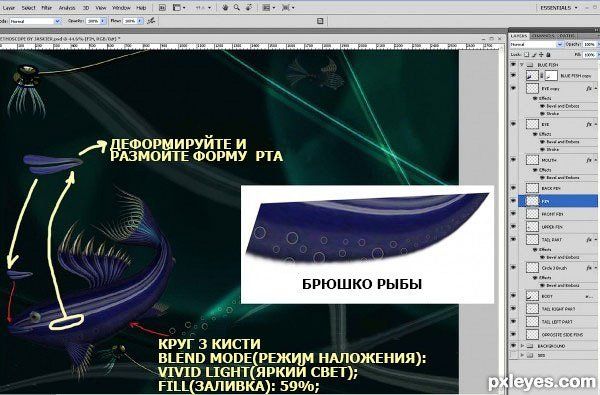This screenshot has height=395, width=600.
Task: Open the Arrange Documents icon menu
Action: point(269,8)
